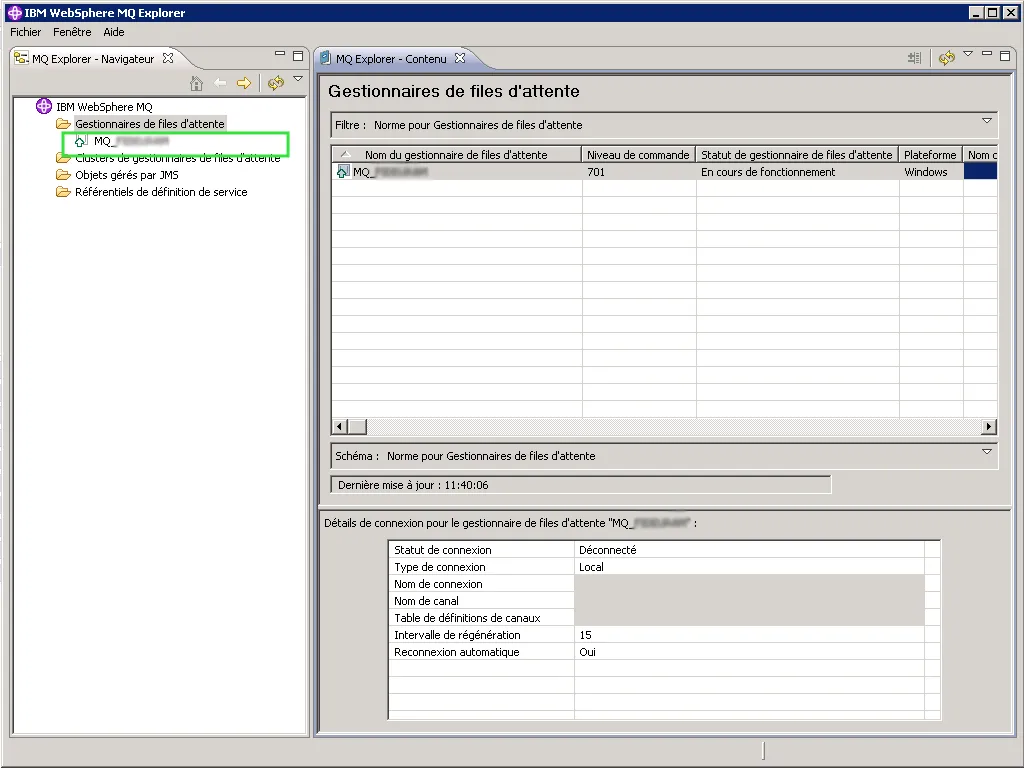Open the Aide menu
The height and width of the screenshot is (768, 1024).
[x=114, y=32]
